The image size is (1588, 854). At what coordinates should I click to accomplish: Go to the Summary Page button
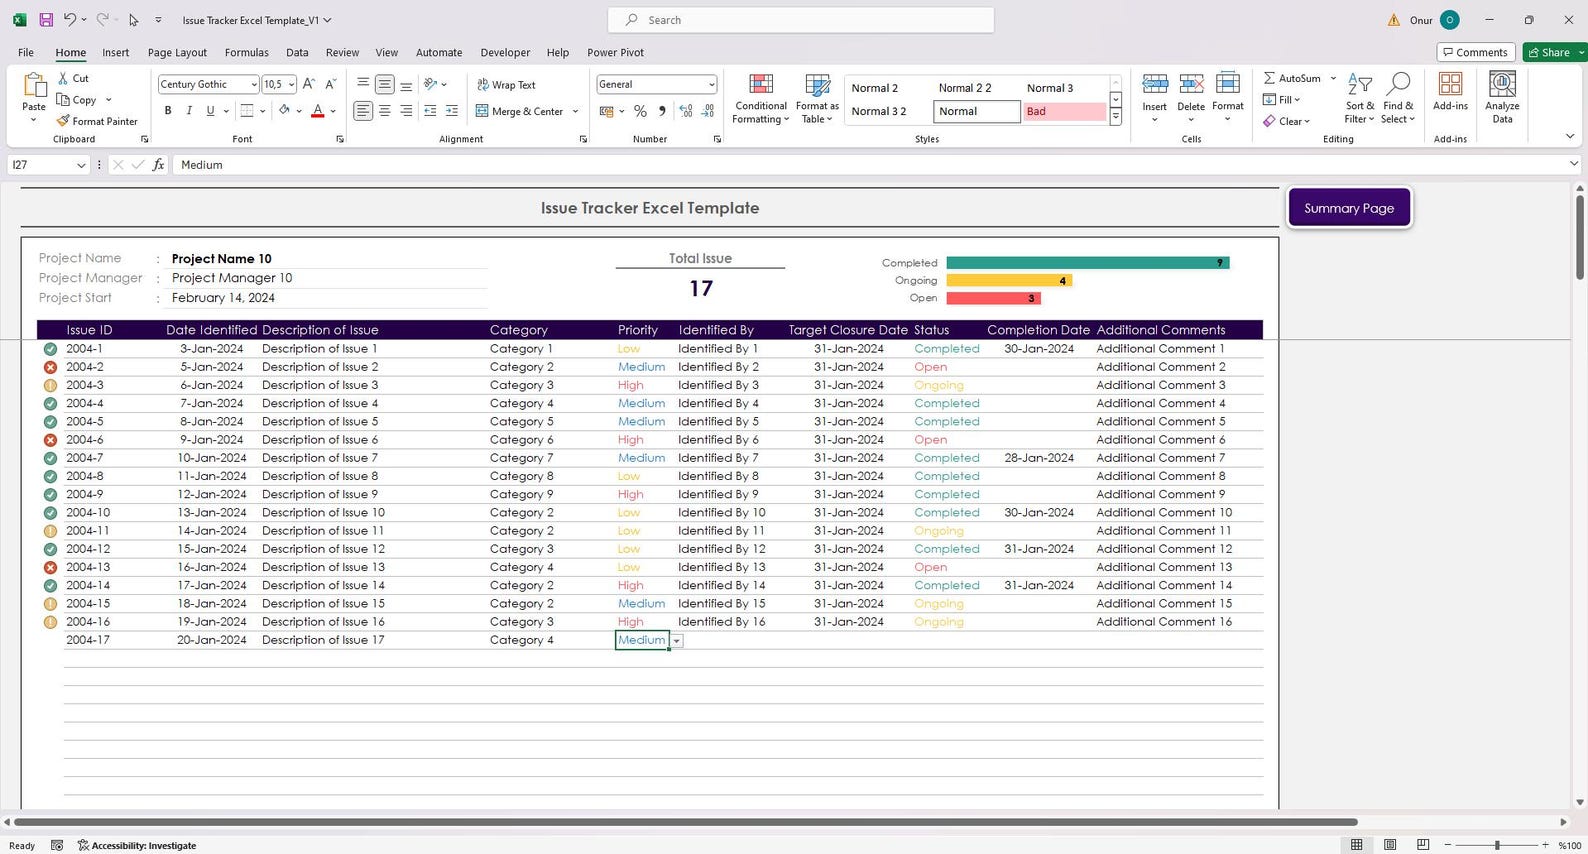click(x=1349, y=208)
